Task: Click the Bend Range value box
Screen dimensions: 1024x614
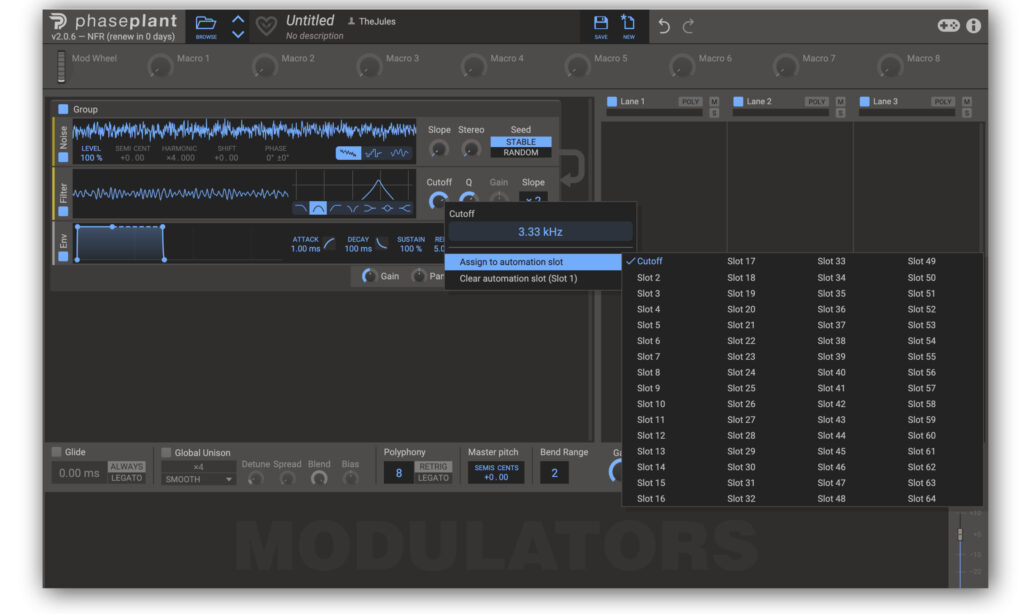Action: pos(554,473)
